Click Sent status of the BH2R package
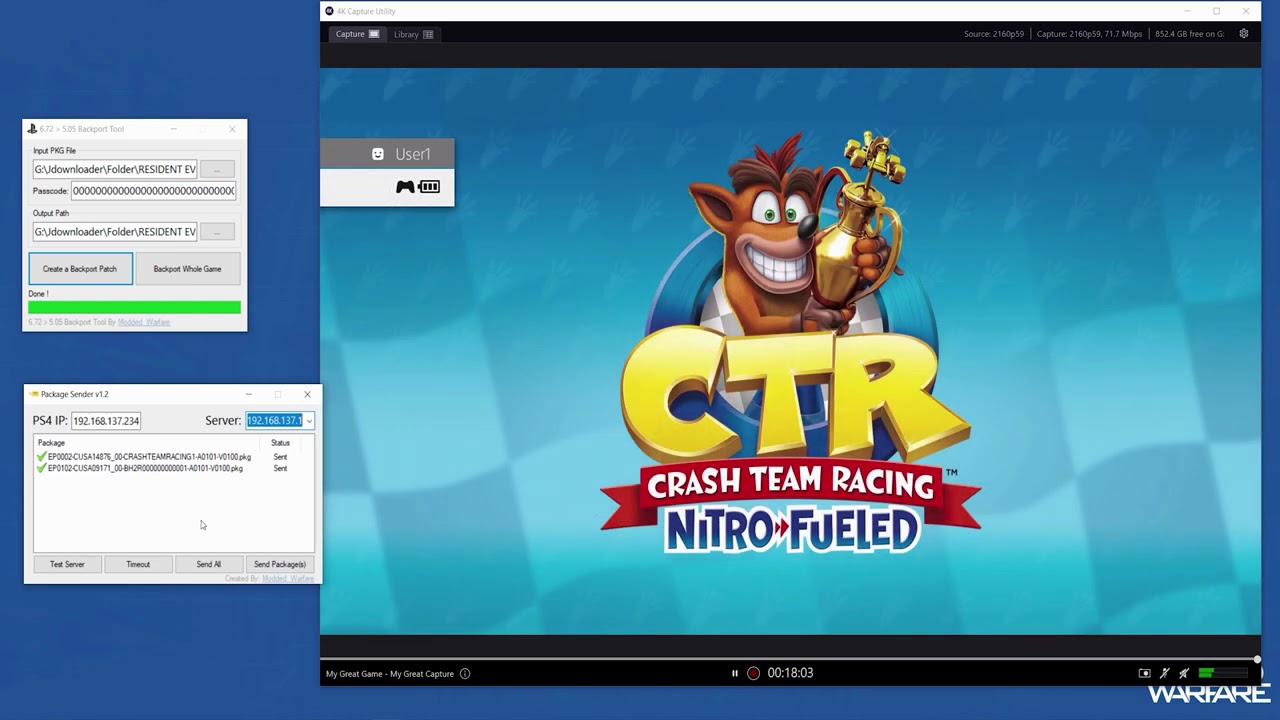1280x720 pixels. coord(280,468)
